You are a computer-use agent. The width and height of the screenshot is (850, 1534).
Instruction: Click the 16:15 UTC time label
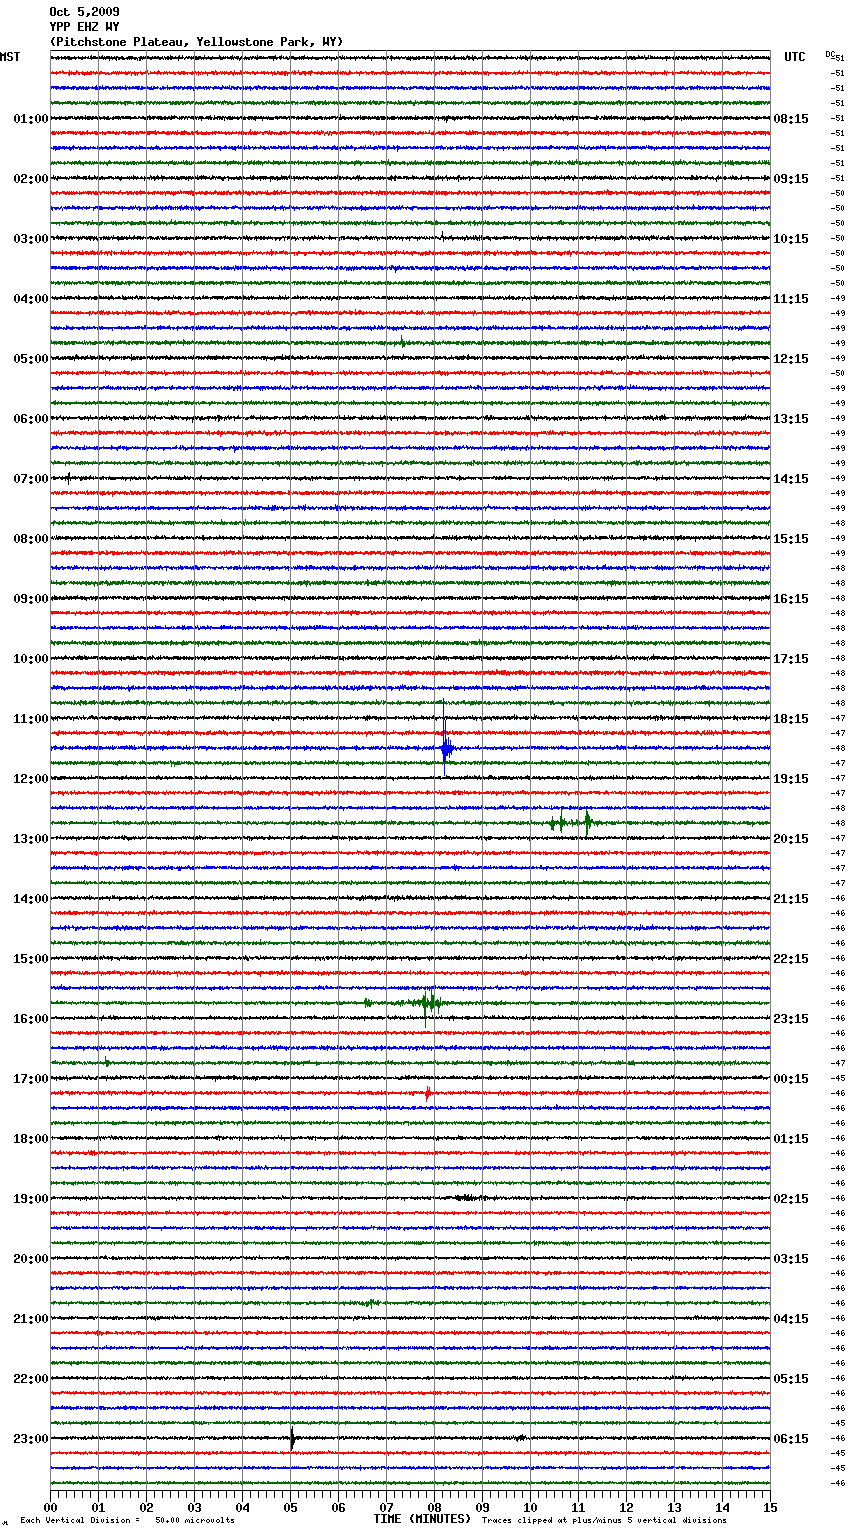coord(791,599)
